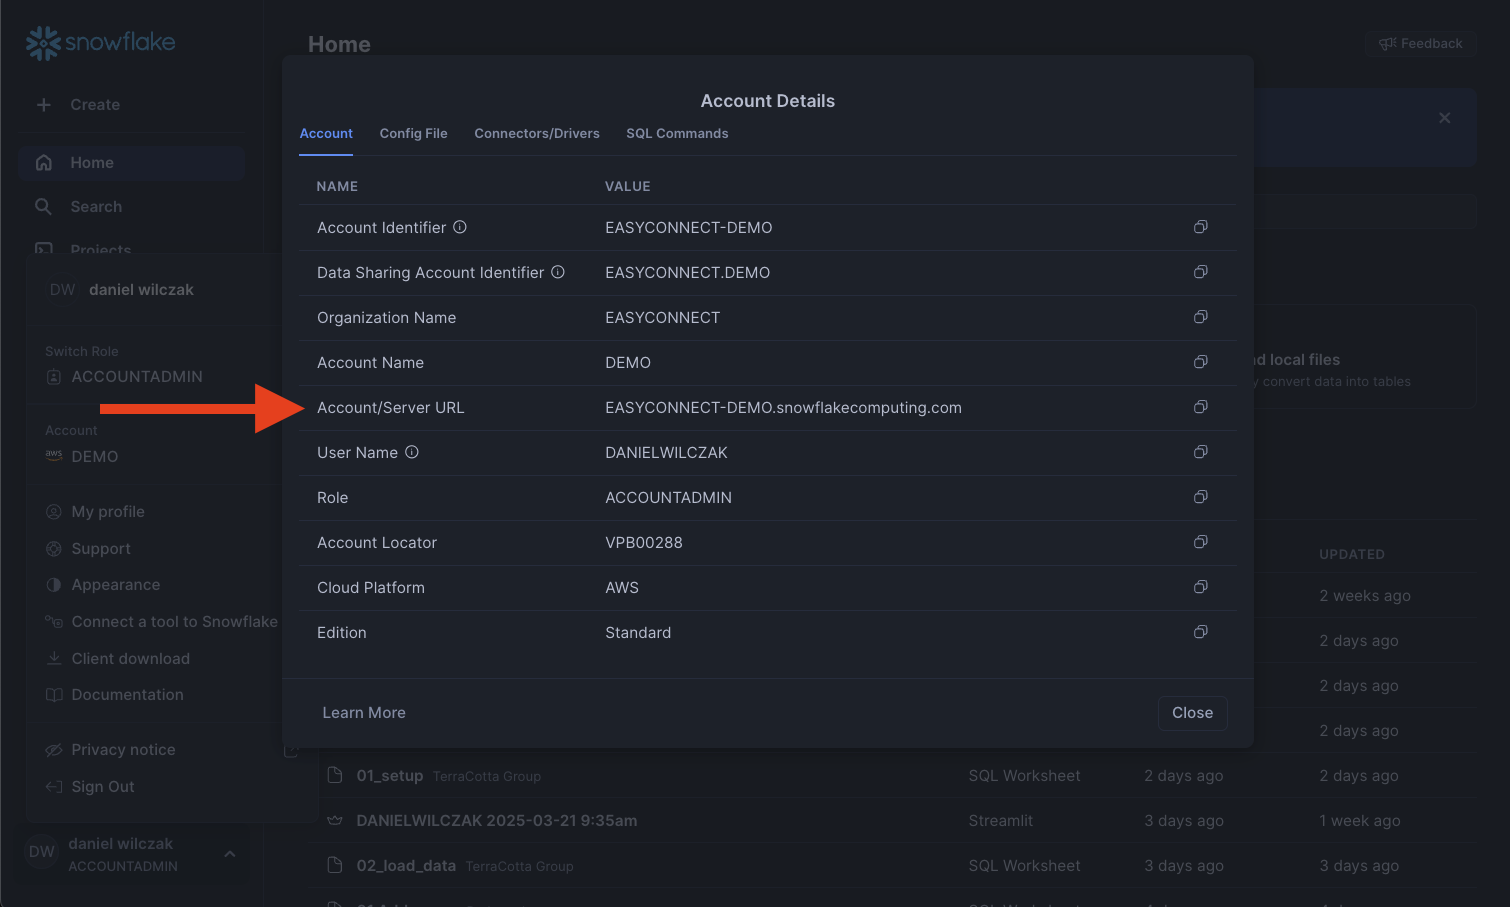
Task: Open the Feedback button
Action: [1420, 44]
